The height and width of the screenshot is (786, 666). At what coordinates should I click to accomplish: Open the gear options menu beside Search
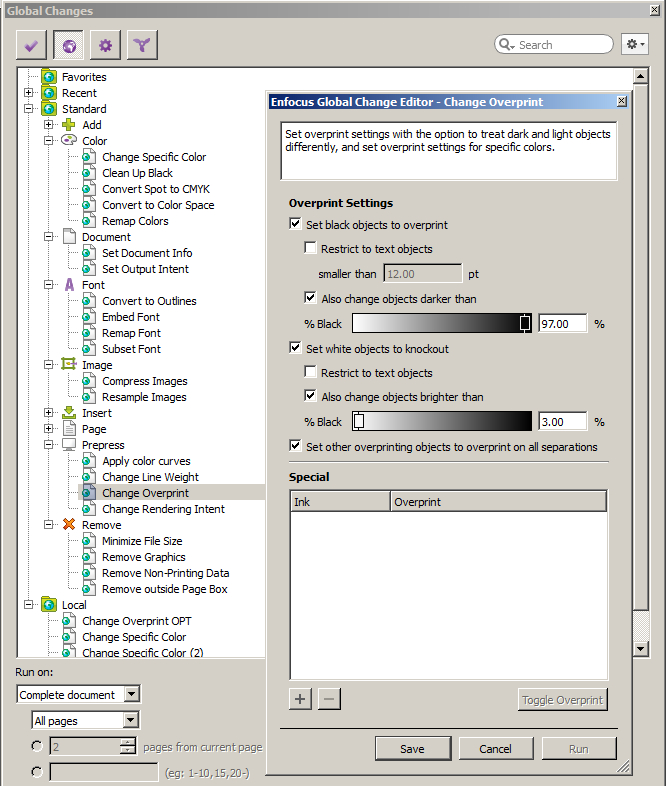pyautogui.click(x=635, y=45)
